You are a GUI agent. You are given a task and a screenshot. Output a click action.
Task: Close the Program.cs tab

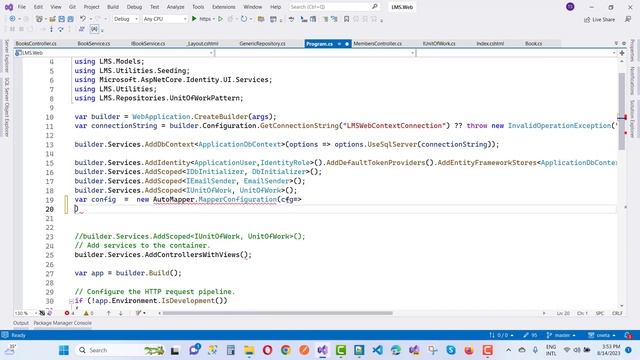click(347, 44)
